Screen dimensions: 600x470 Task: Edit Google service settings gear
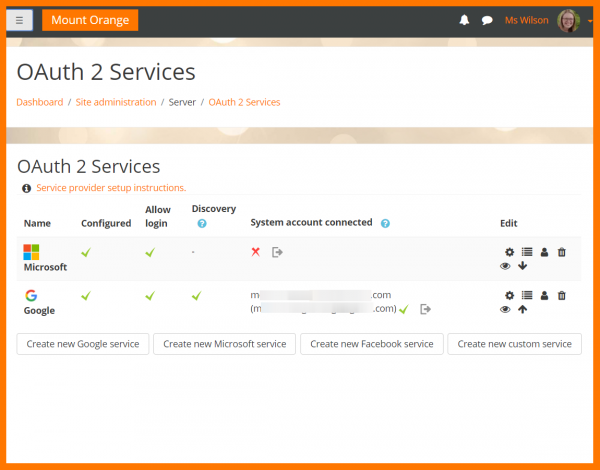coord(509,295)
